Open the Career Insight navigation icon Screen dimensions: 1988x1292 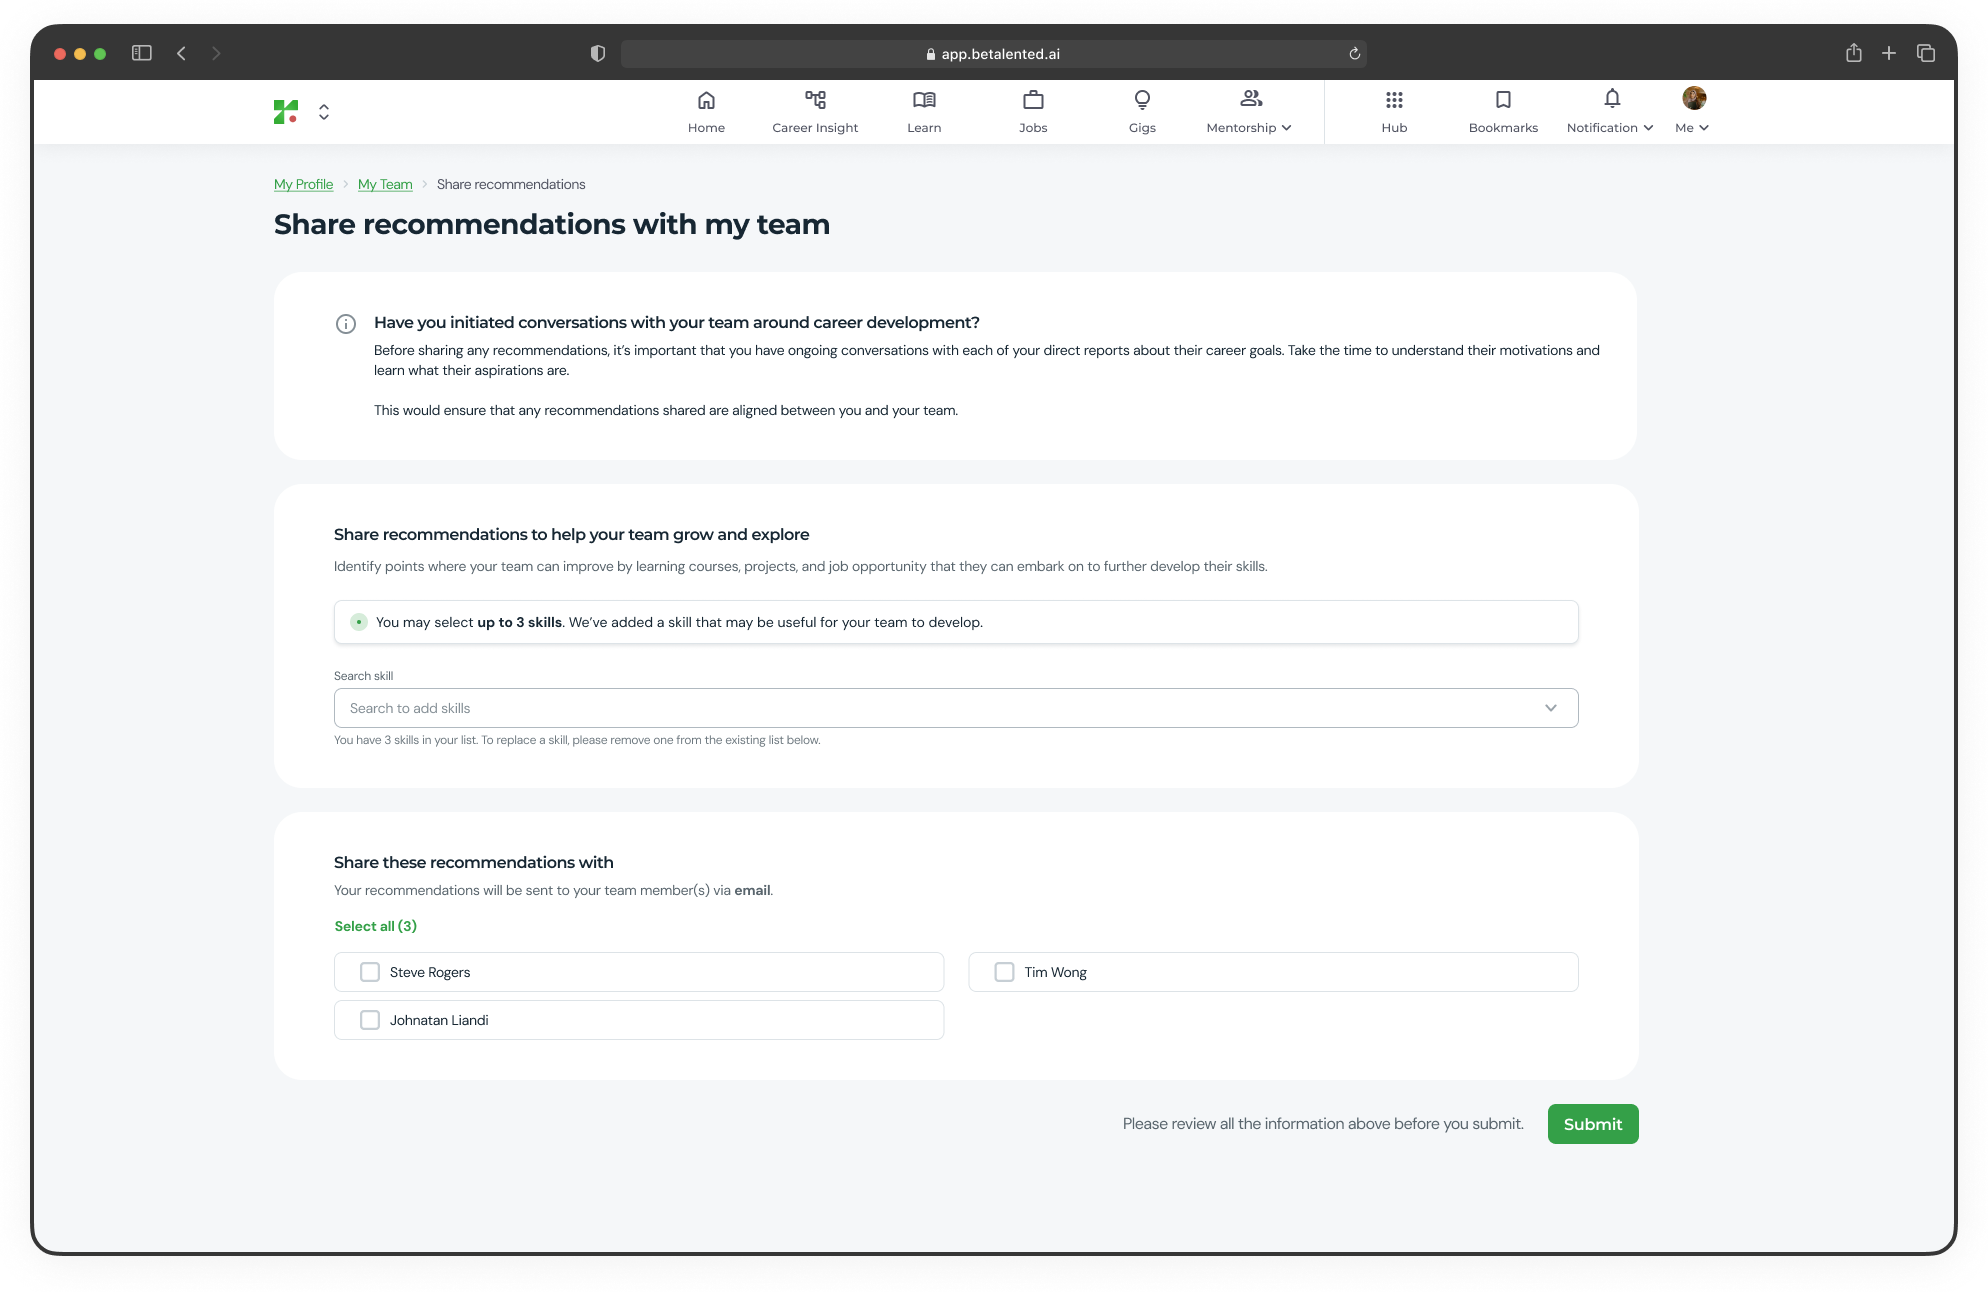coord(815,100)
